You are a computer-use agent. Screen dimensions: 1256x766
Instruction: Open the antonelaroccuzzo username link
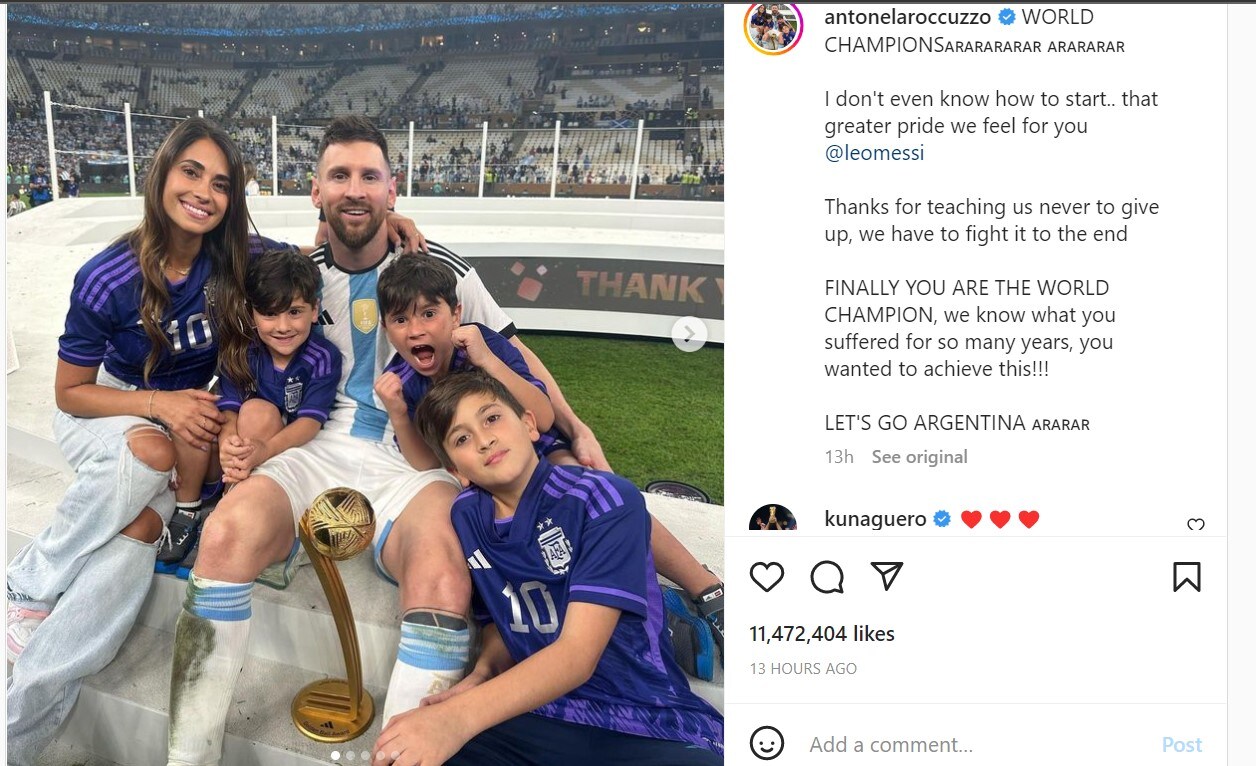point(908,17)
